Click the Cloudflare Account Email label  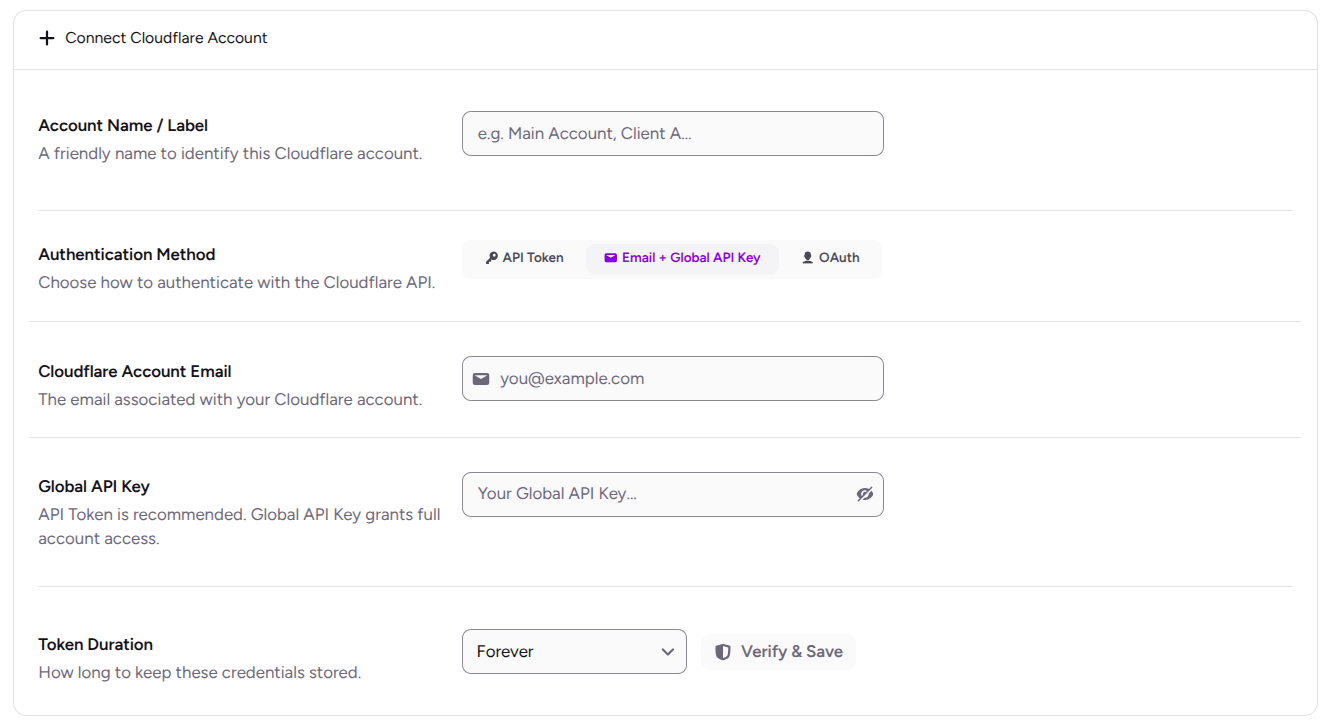(135, 371)
